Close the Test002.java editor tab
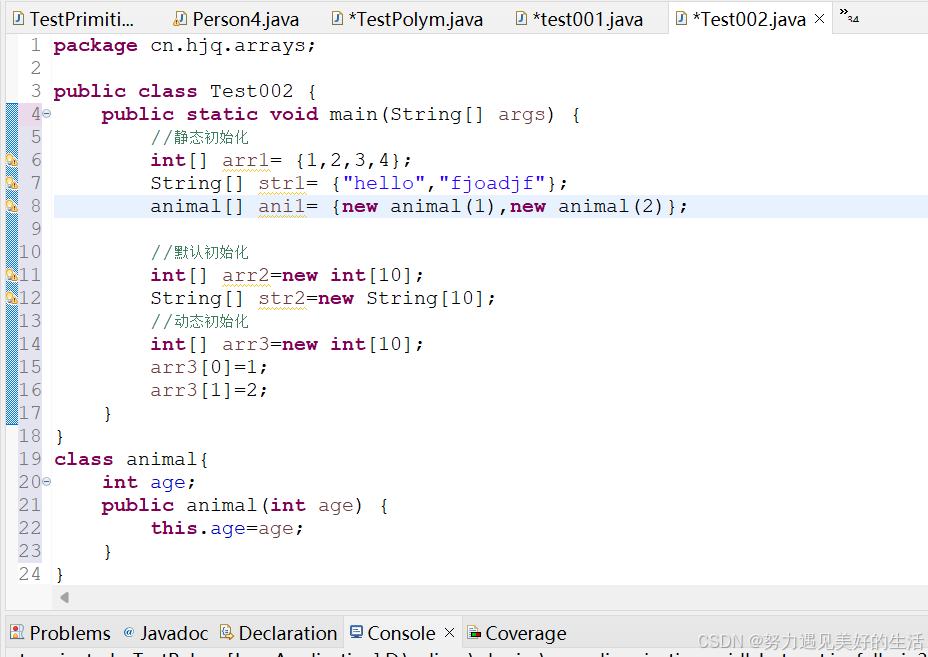928x657 pixels. pyautogui.click(x=818, y=17)
